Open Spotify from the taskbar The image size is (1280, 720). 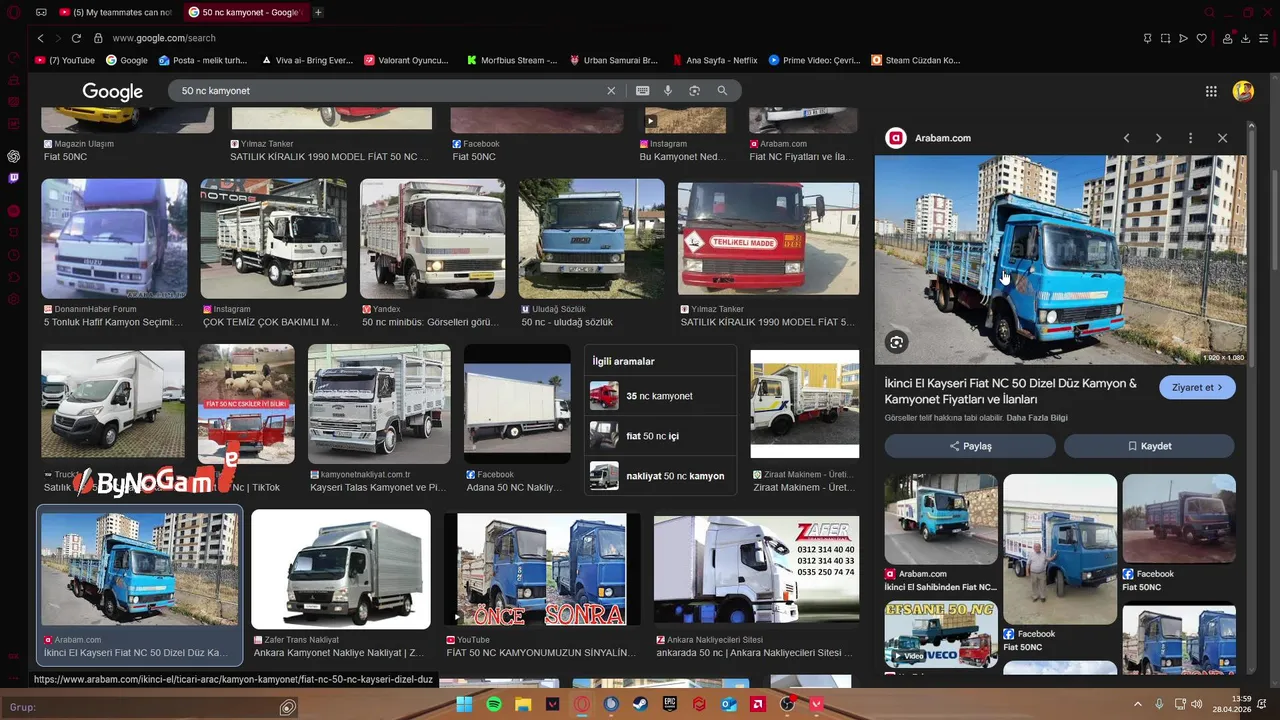point(494,704)
